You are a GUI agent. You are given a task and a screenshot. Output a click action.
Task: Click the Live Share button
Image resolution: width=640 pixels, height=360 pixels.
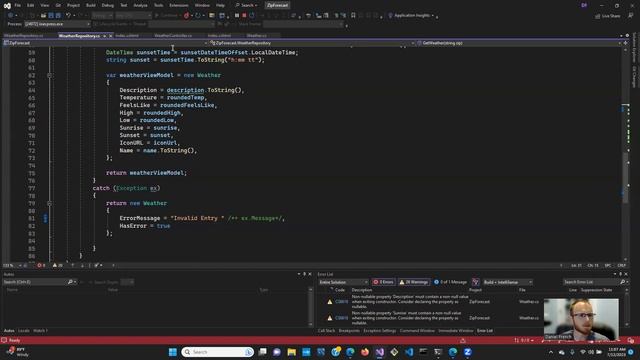click(608, 16)
